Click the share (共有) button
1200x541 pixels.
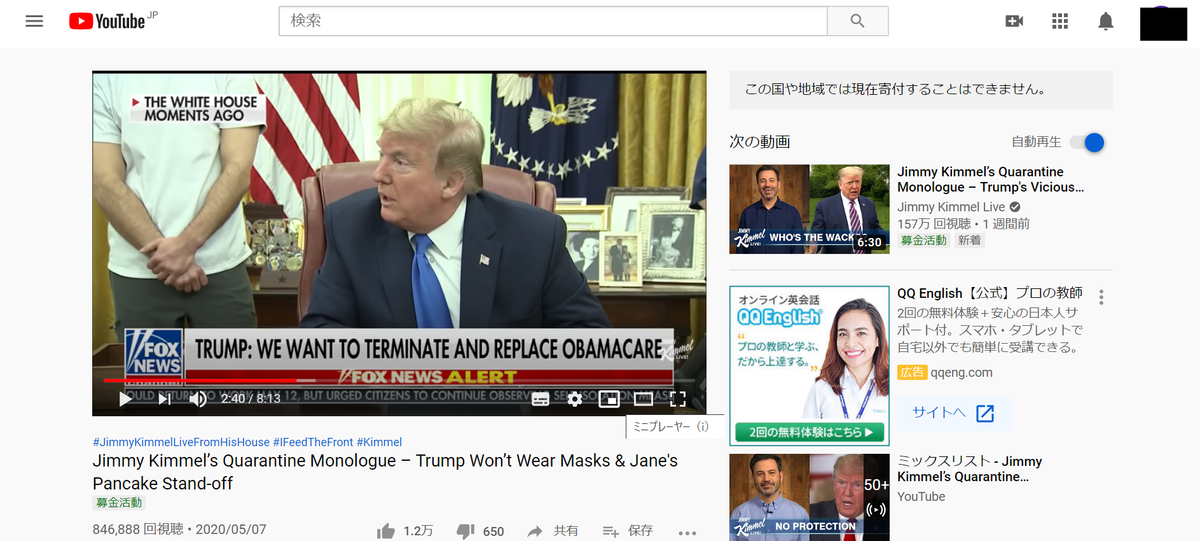point(553,531)
